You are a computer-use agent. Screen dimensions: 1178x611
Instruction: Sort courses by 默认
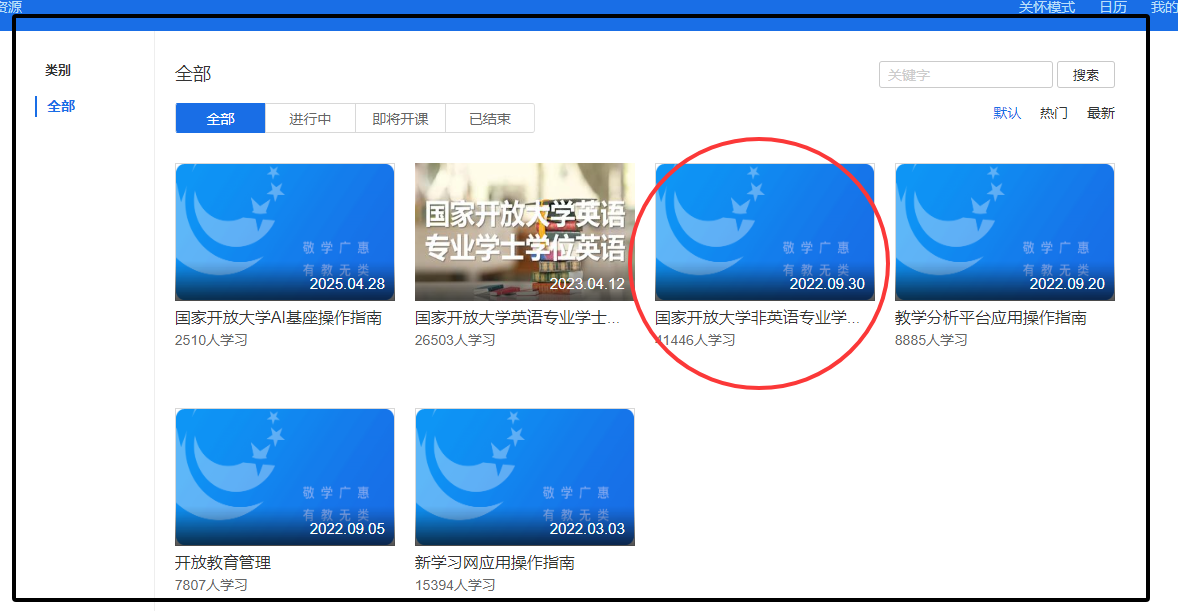[x=1007, y=113]
